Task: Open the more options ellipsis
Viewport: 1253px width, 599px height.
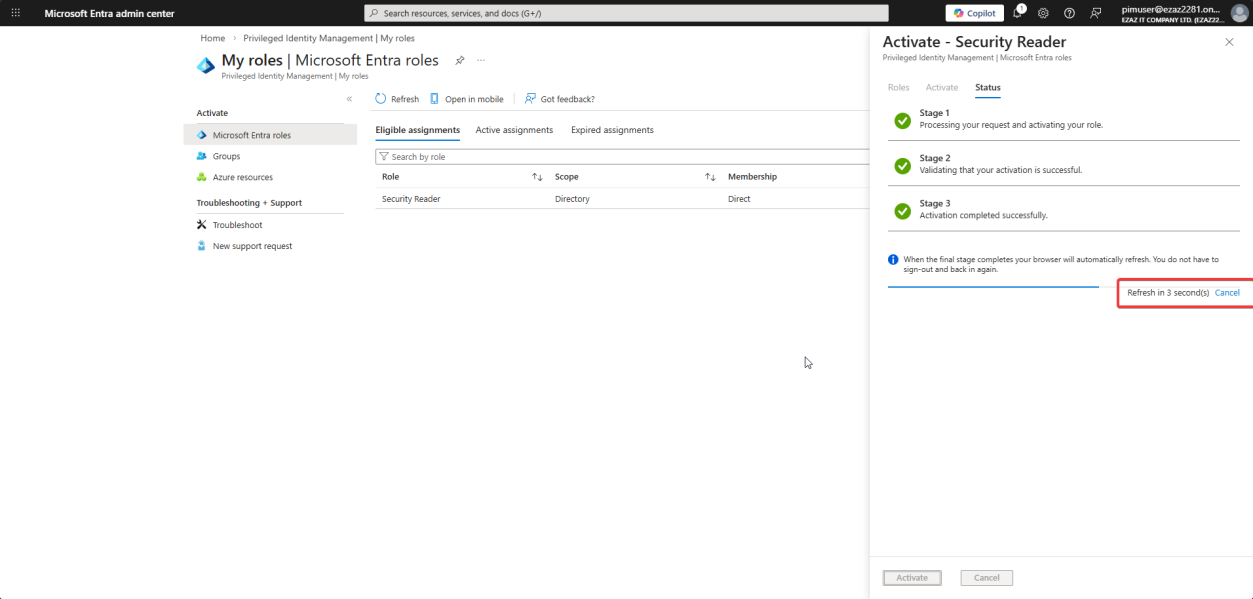Action: coord(481,60)
